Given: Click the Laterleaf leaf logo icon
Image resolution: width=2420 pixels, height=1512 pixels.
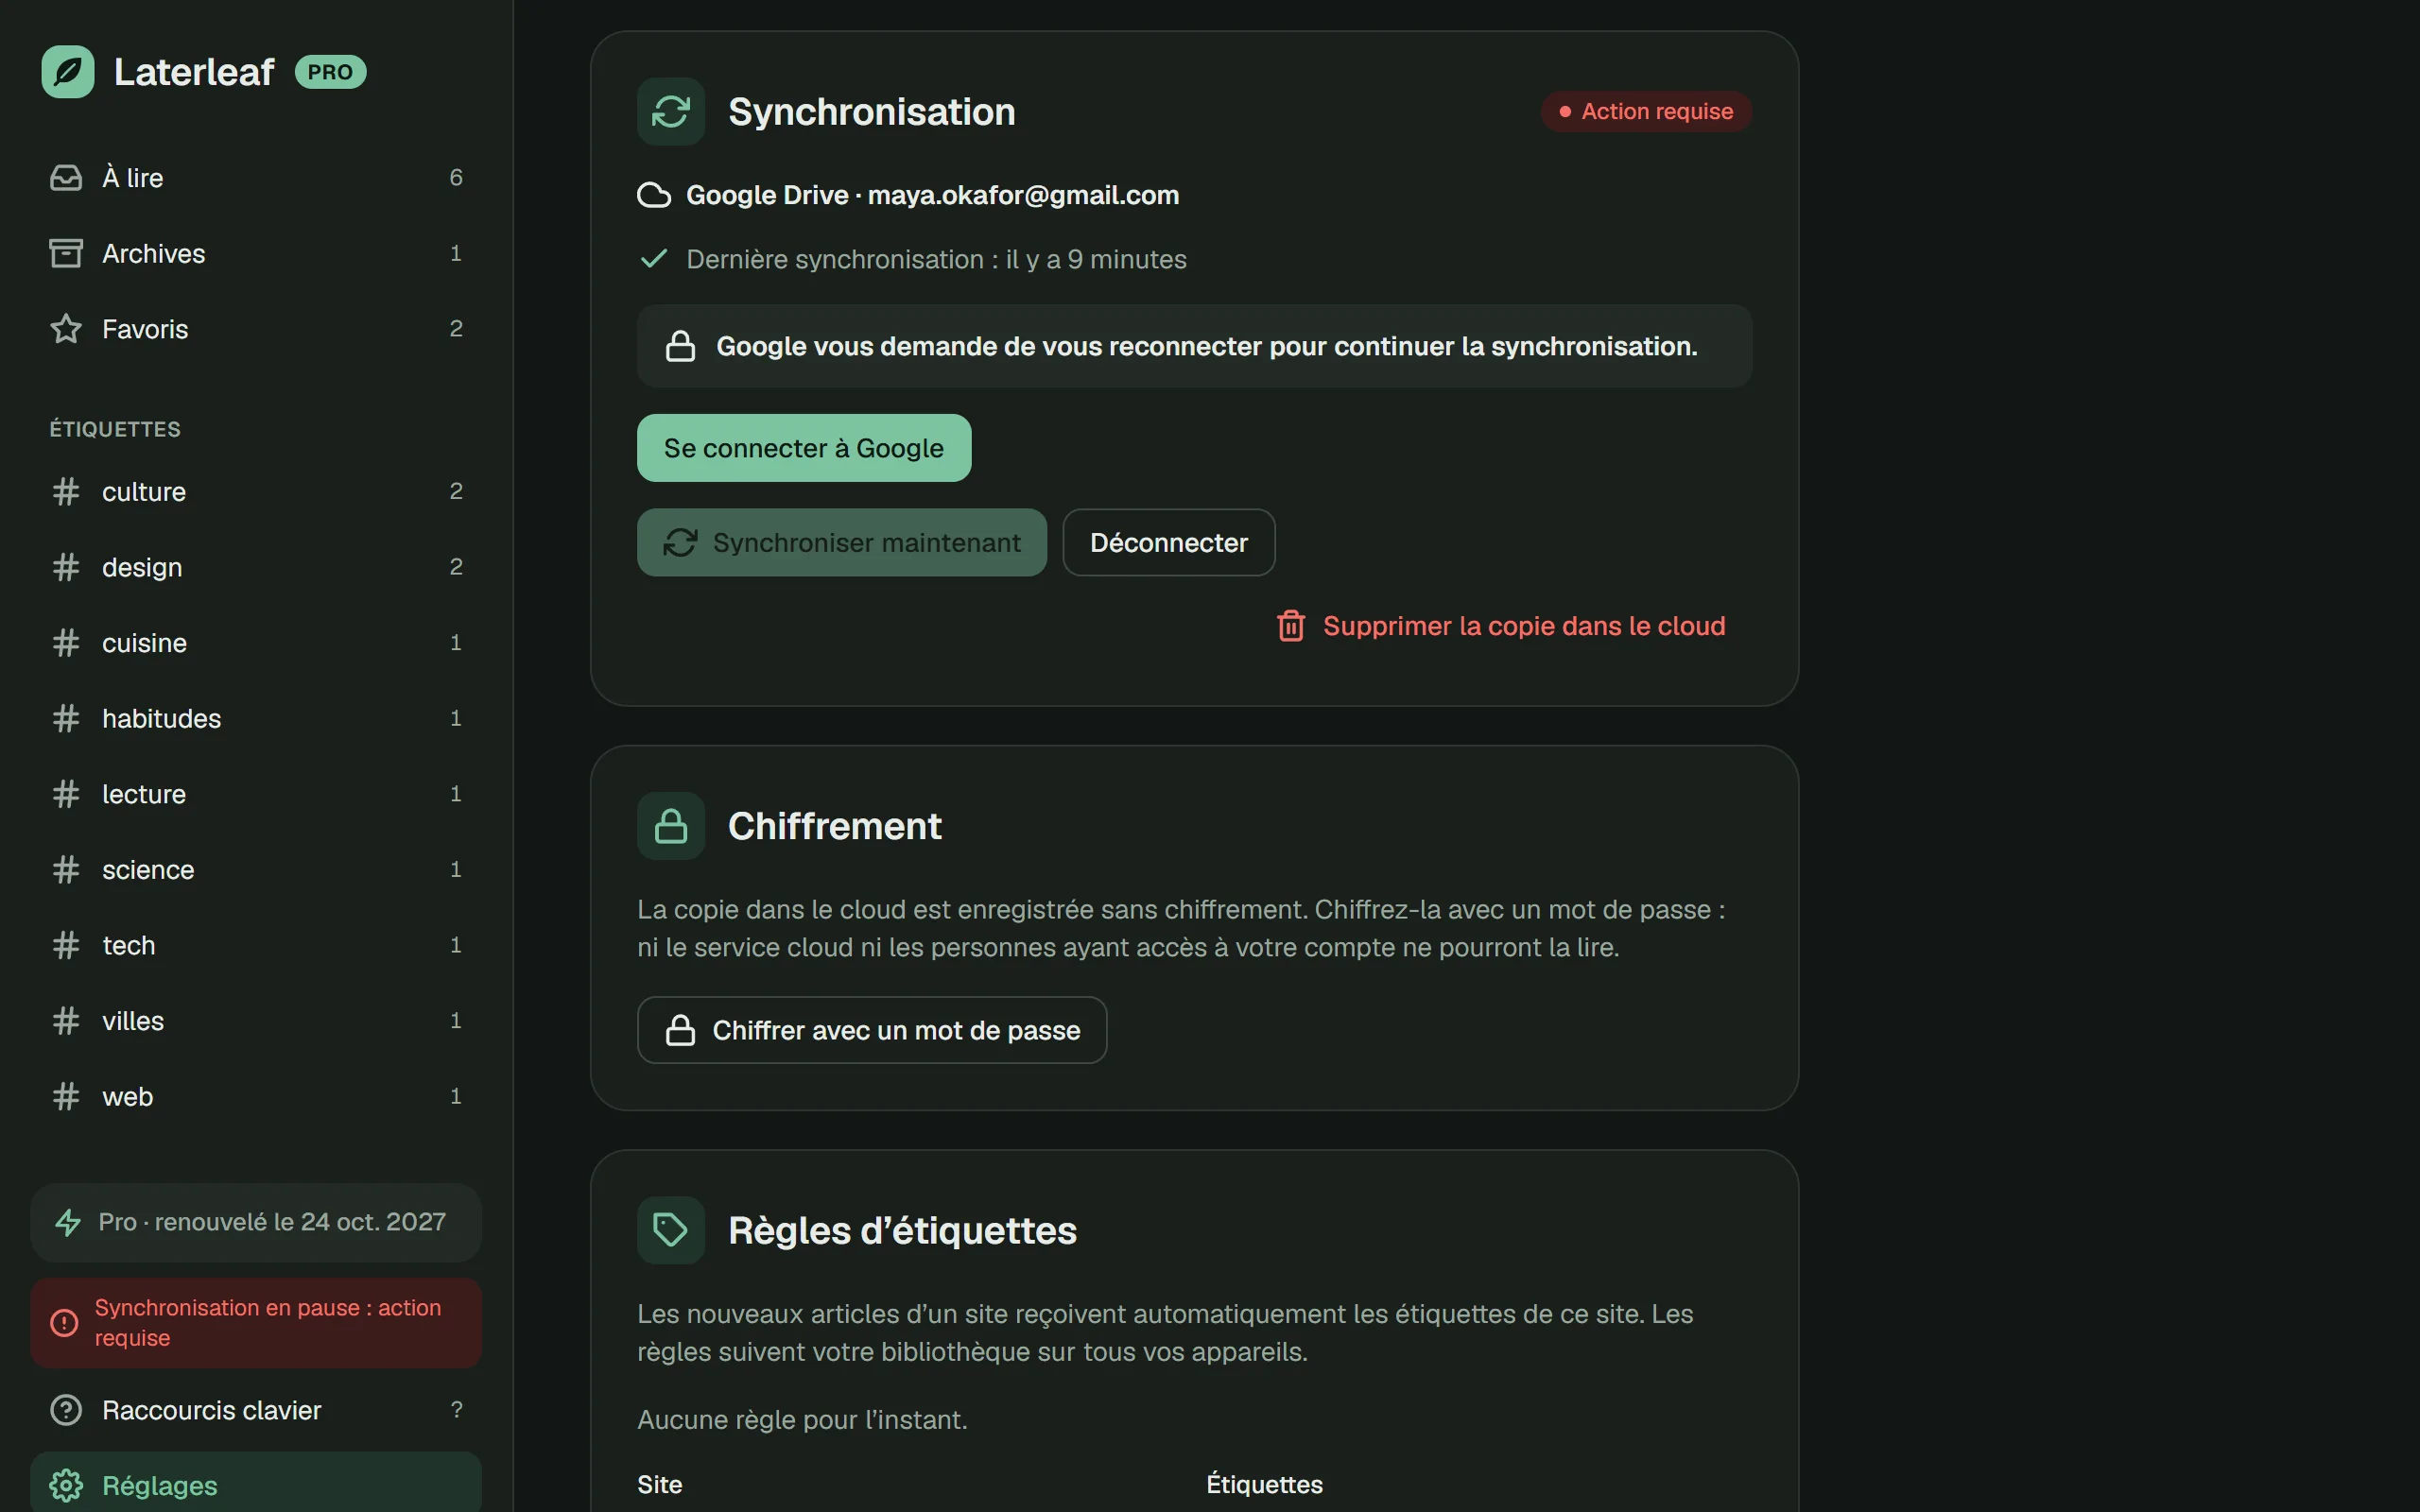Looking at the screenshot, I should click(68, 72).
